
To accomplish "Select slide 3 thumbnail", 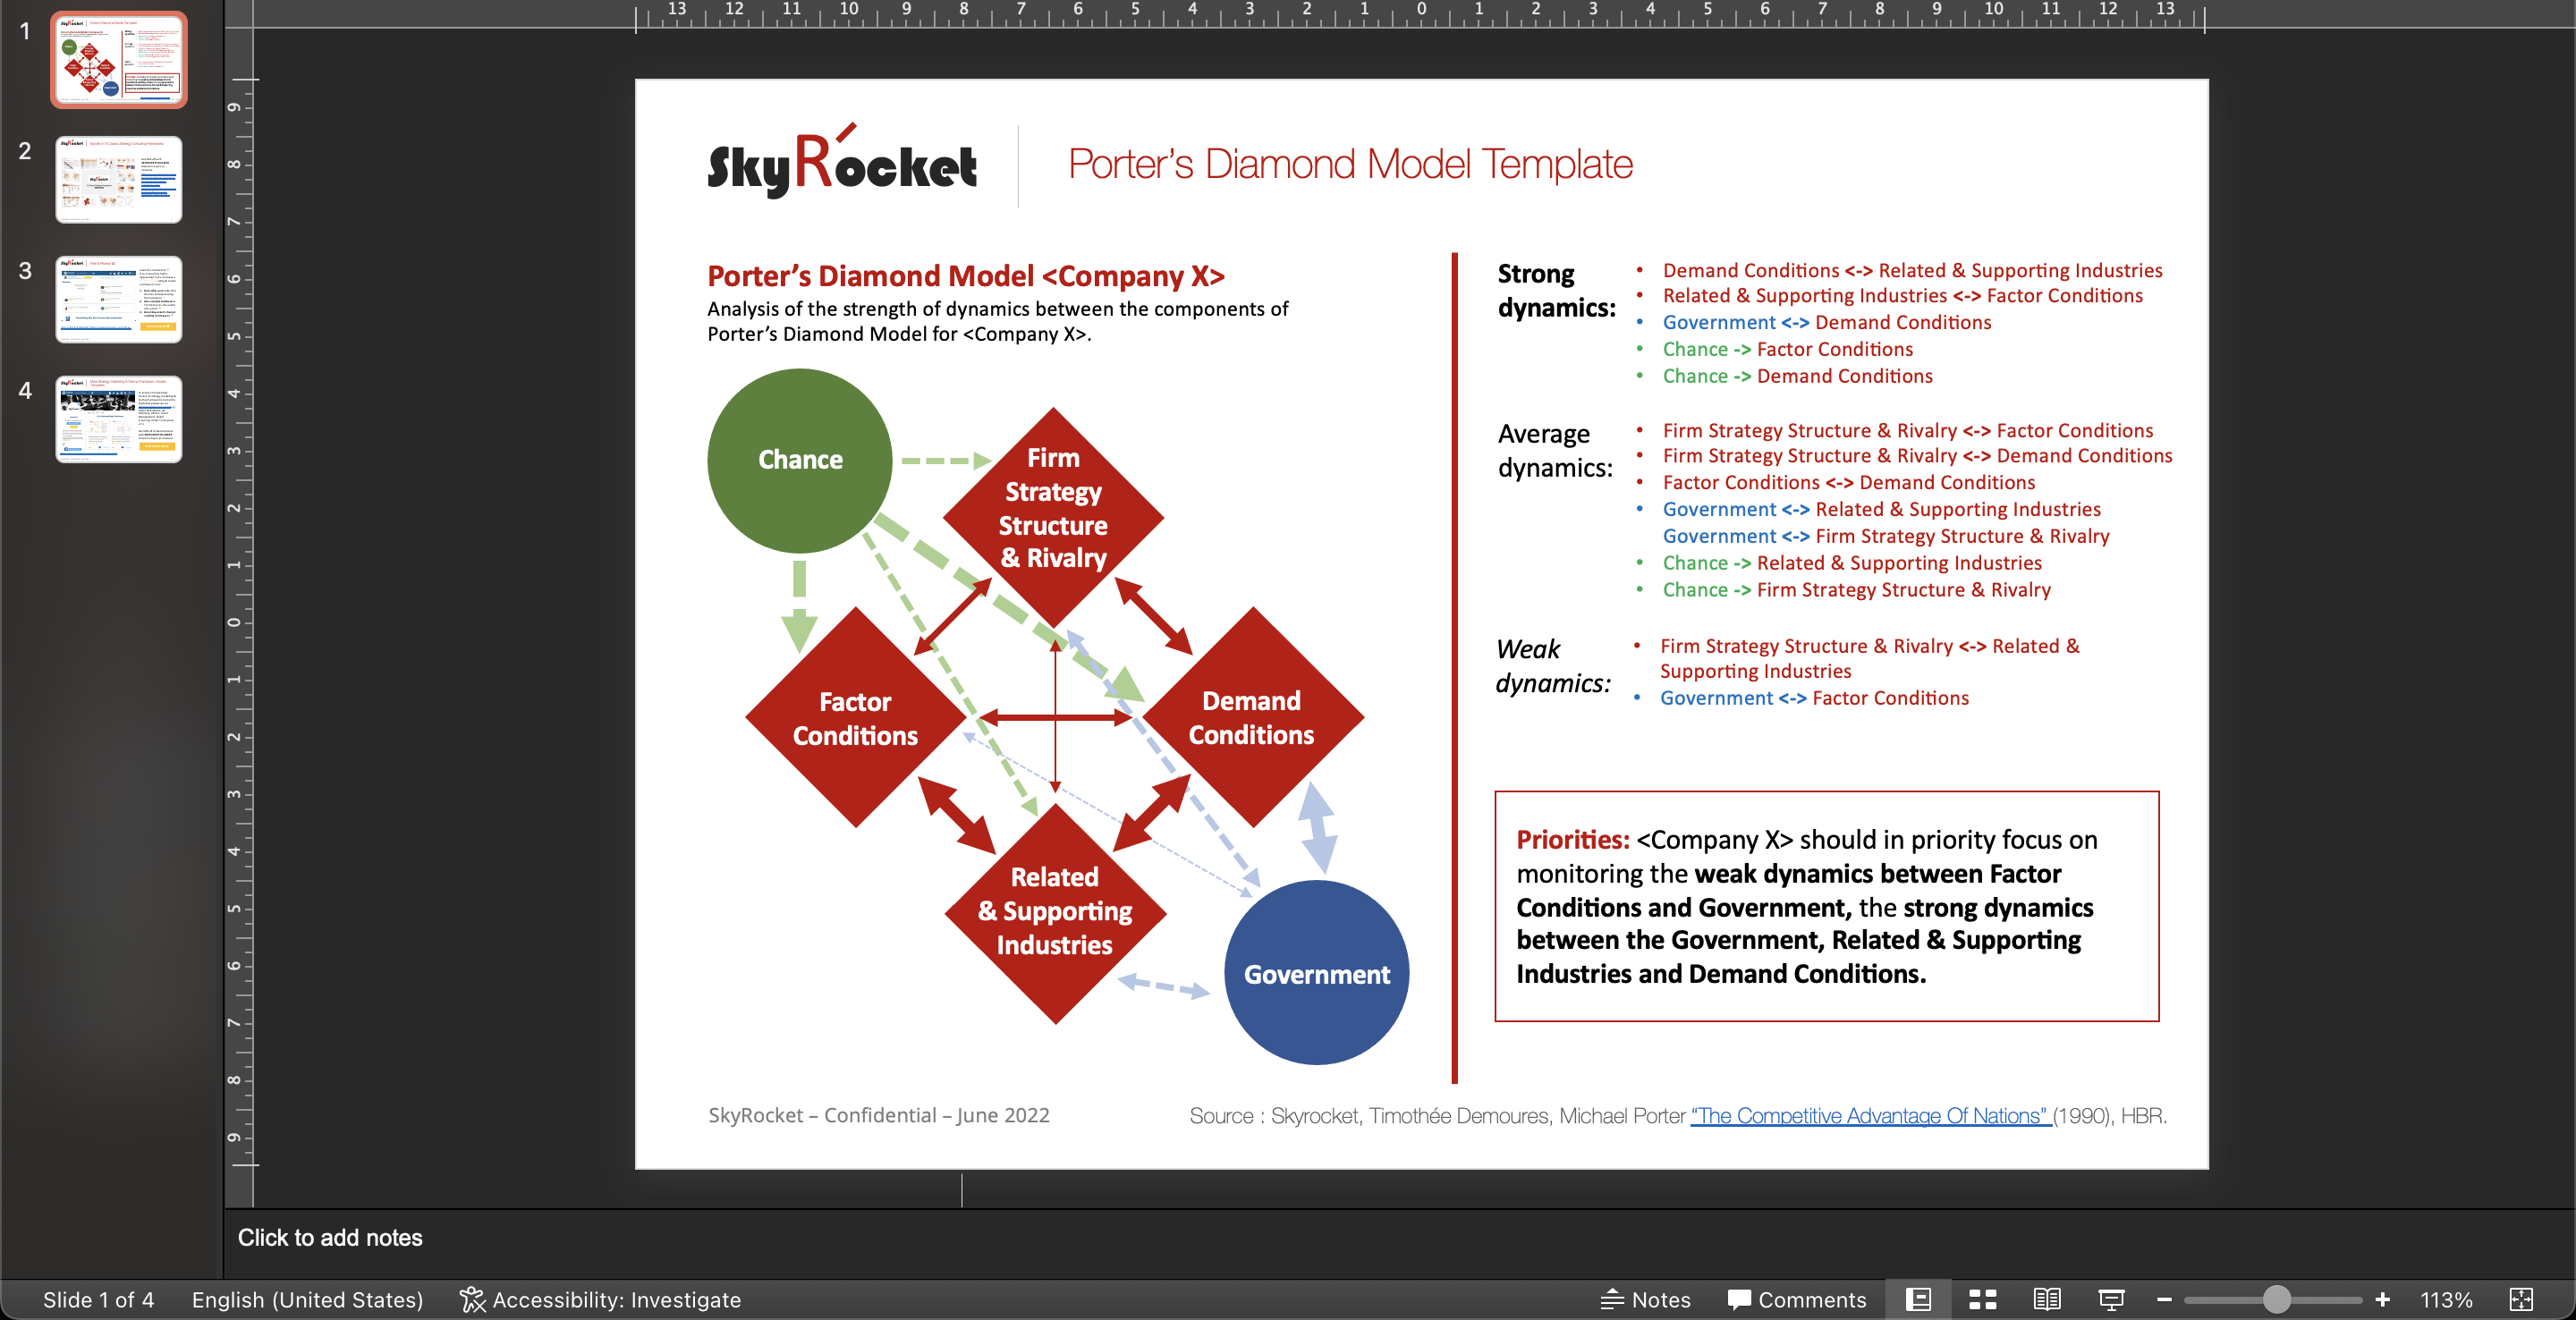I will click(x=118, y=299).
